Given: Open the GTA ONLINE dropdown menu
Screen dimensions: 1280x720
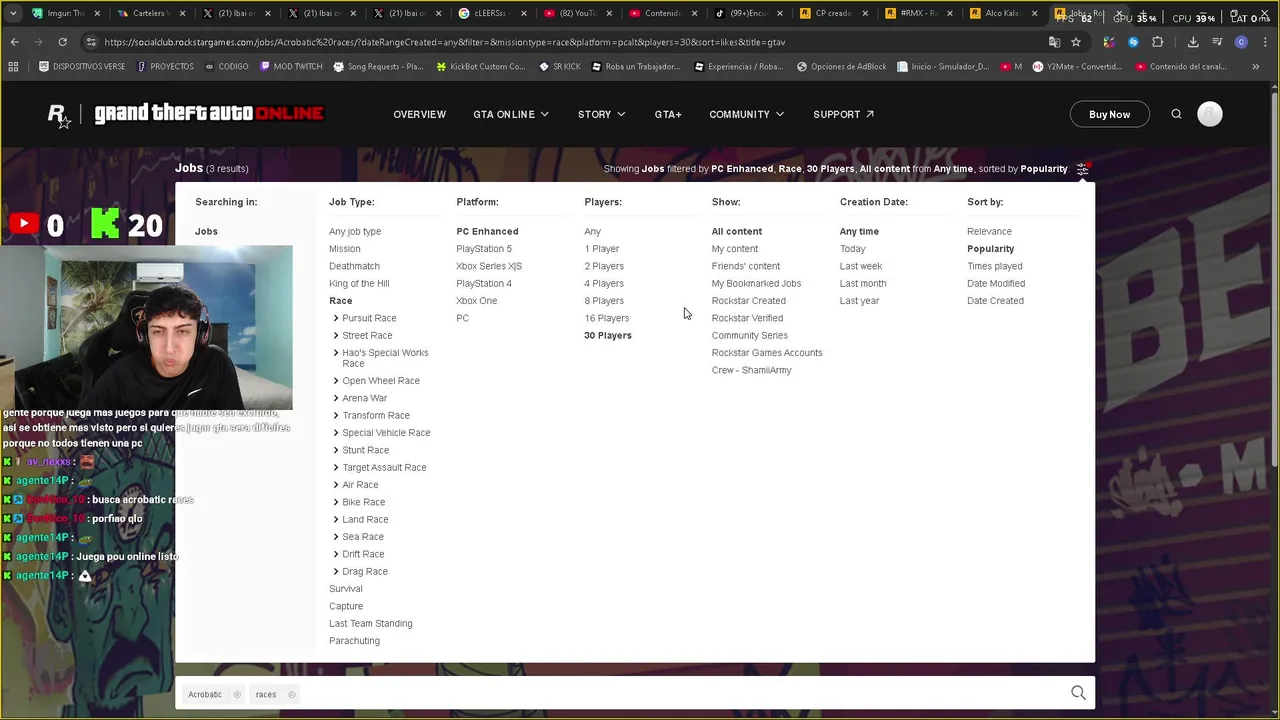Looking at the screenshot, I should pos(511,114).
